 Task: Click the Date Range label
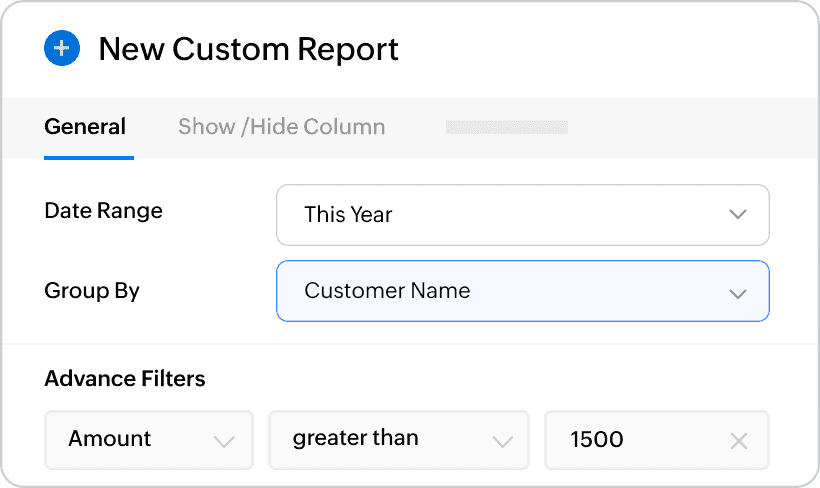coord(103,211)
